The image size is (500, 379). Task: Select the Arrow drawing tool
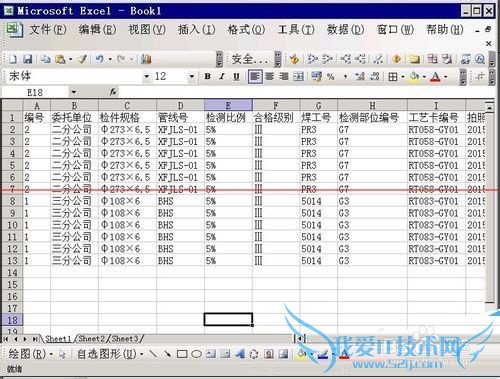click(167, 354)
